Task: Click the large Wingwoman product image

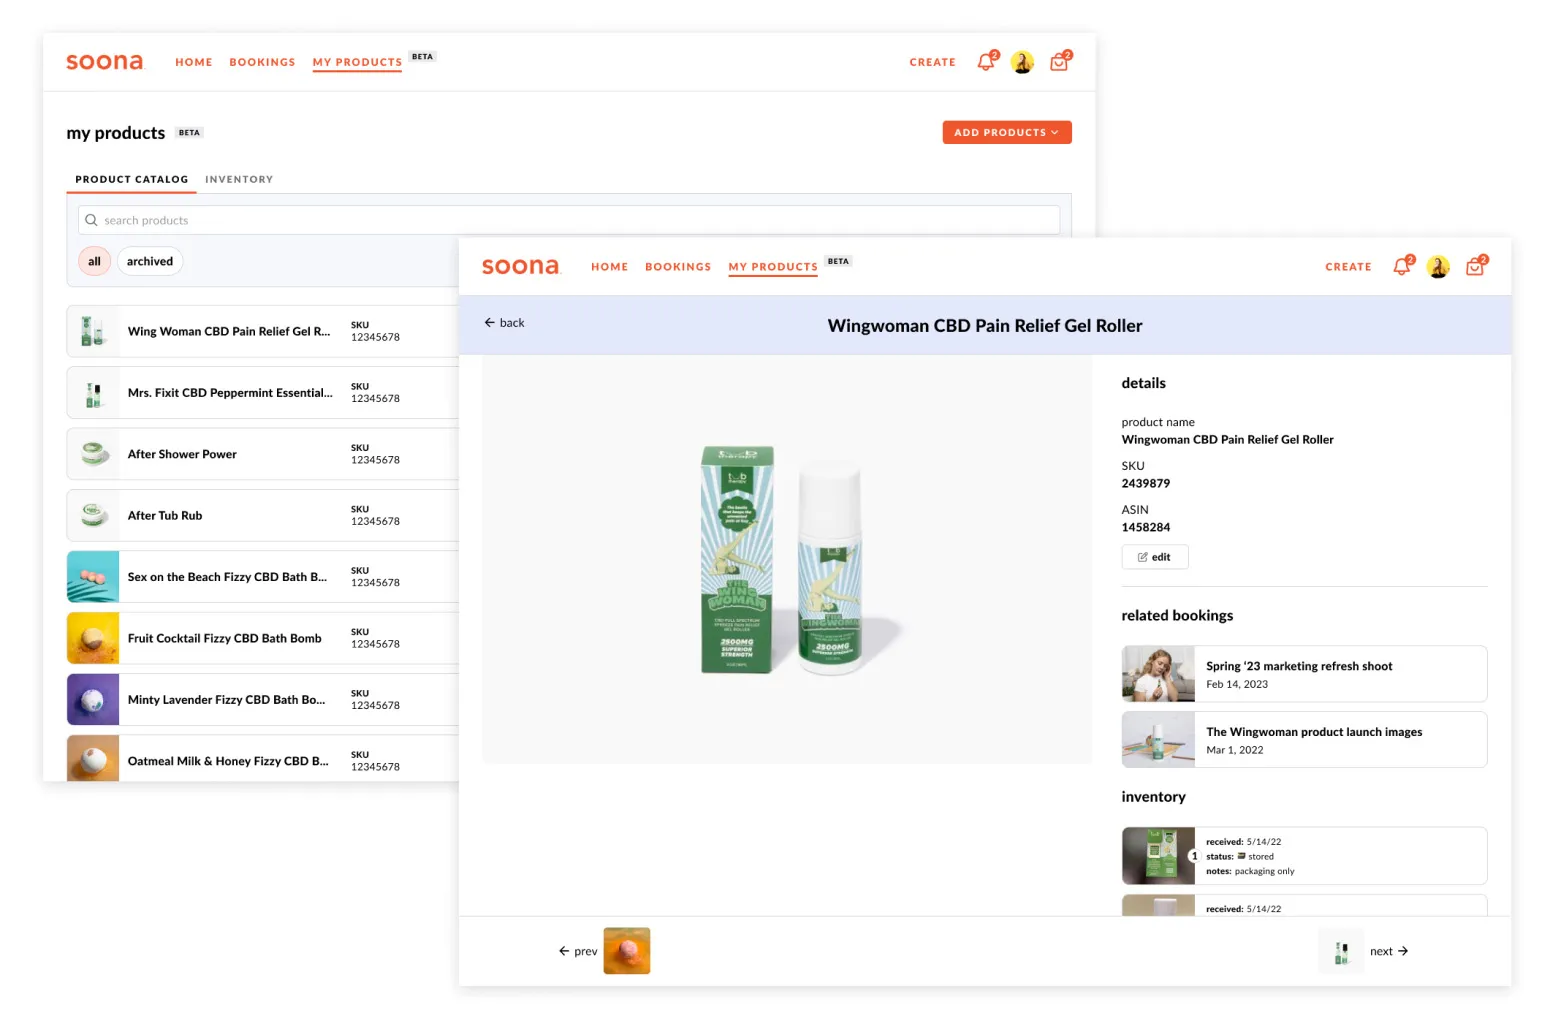Action: [786, 560]
